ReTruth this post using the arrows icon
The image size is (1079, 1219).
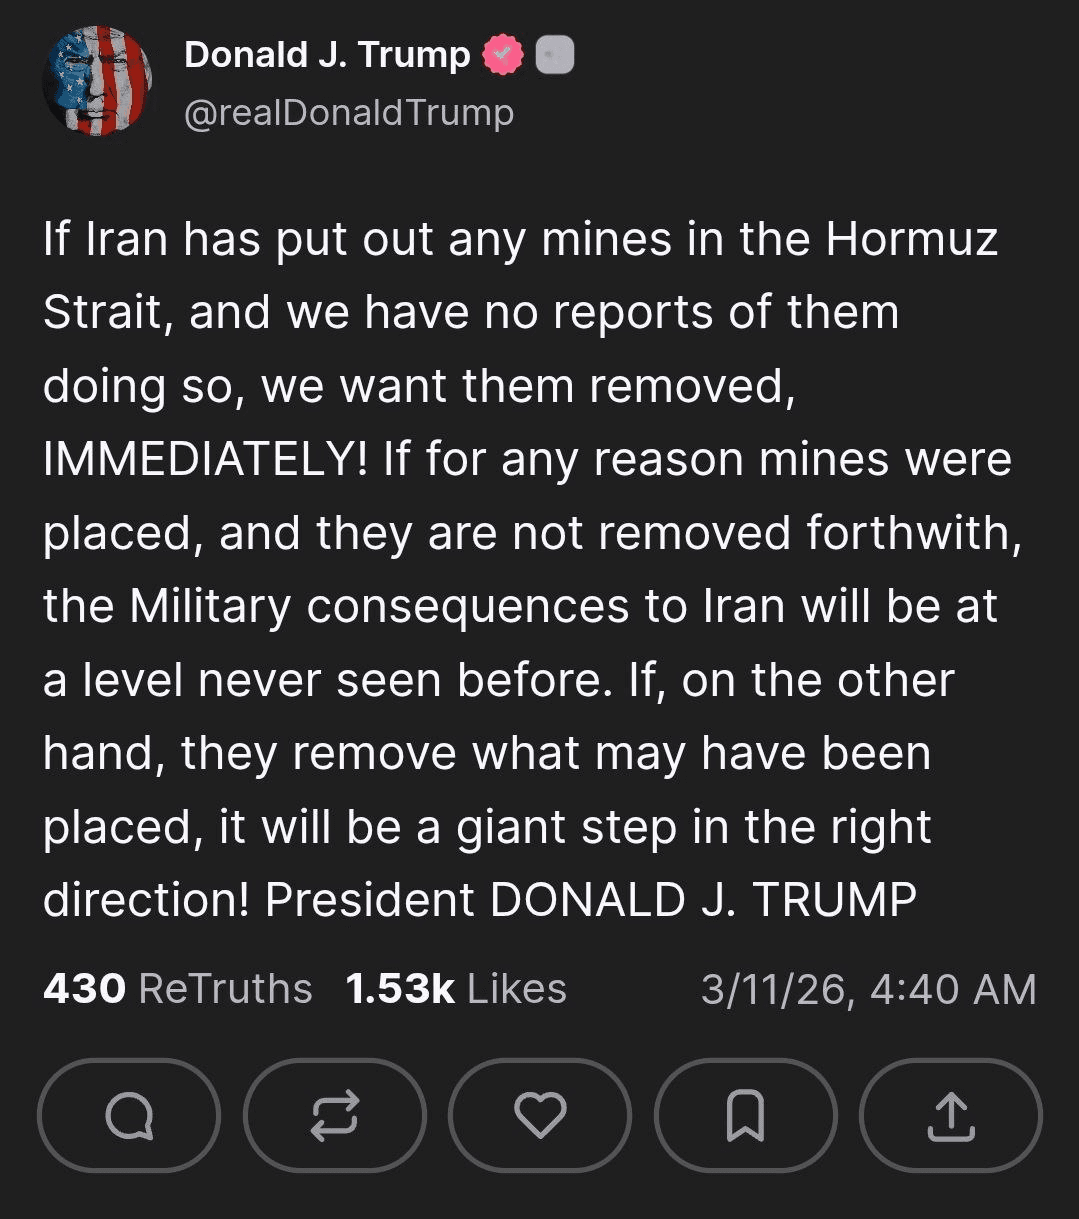(x=334, y=1115)
